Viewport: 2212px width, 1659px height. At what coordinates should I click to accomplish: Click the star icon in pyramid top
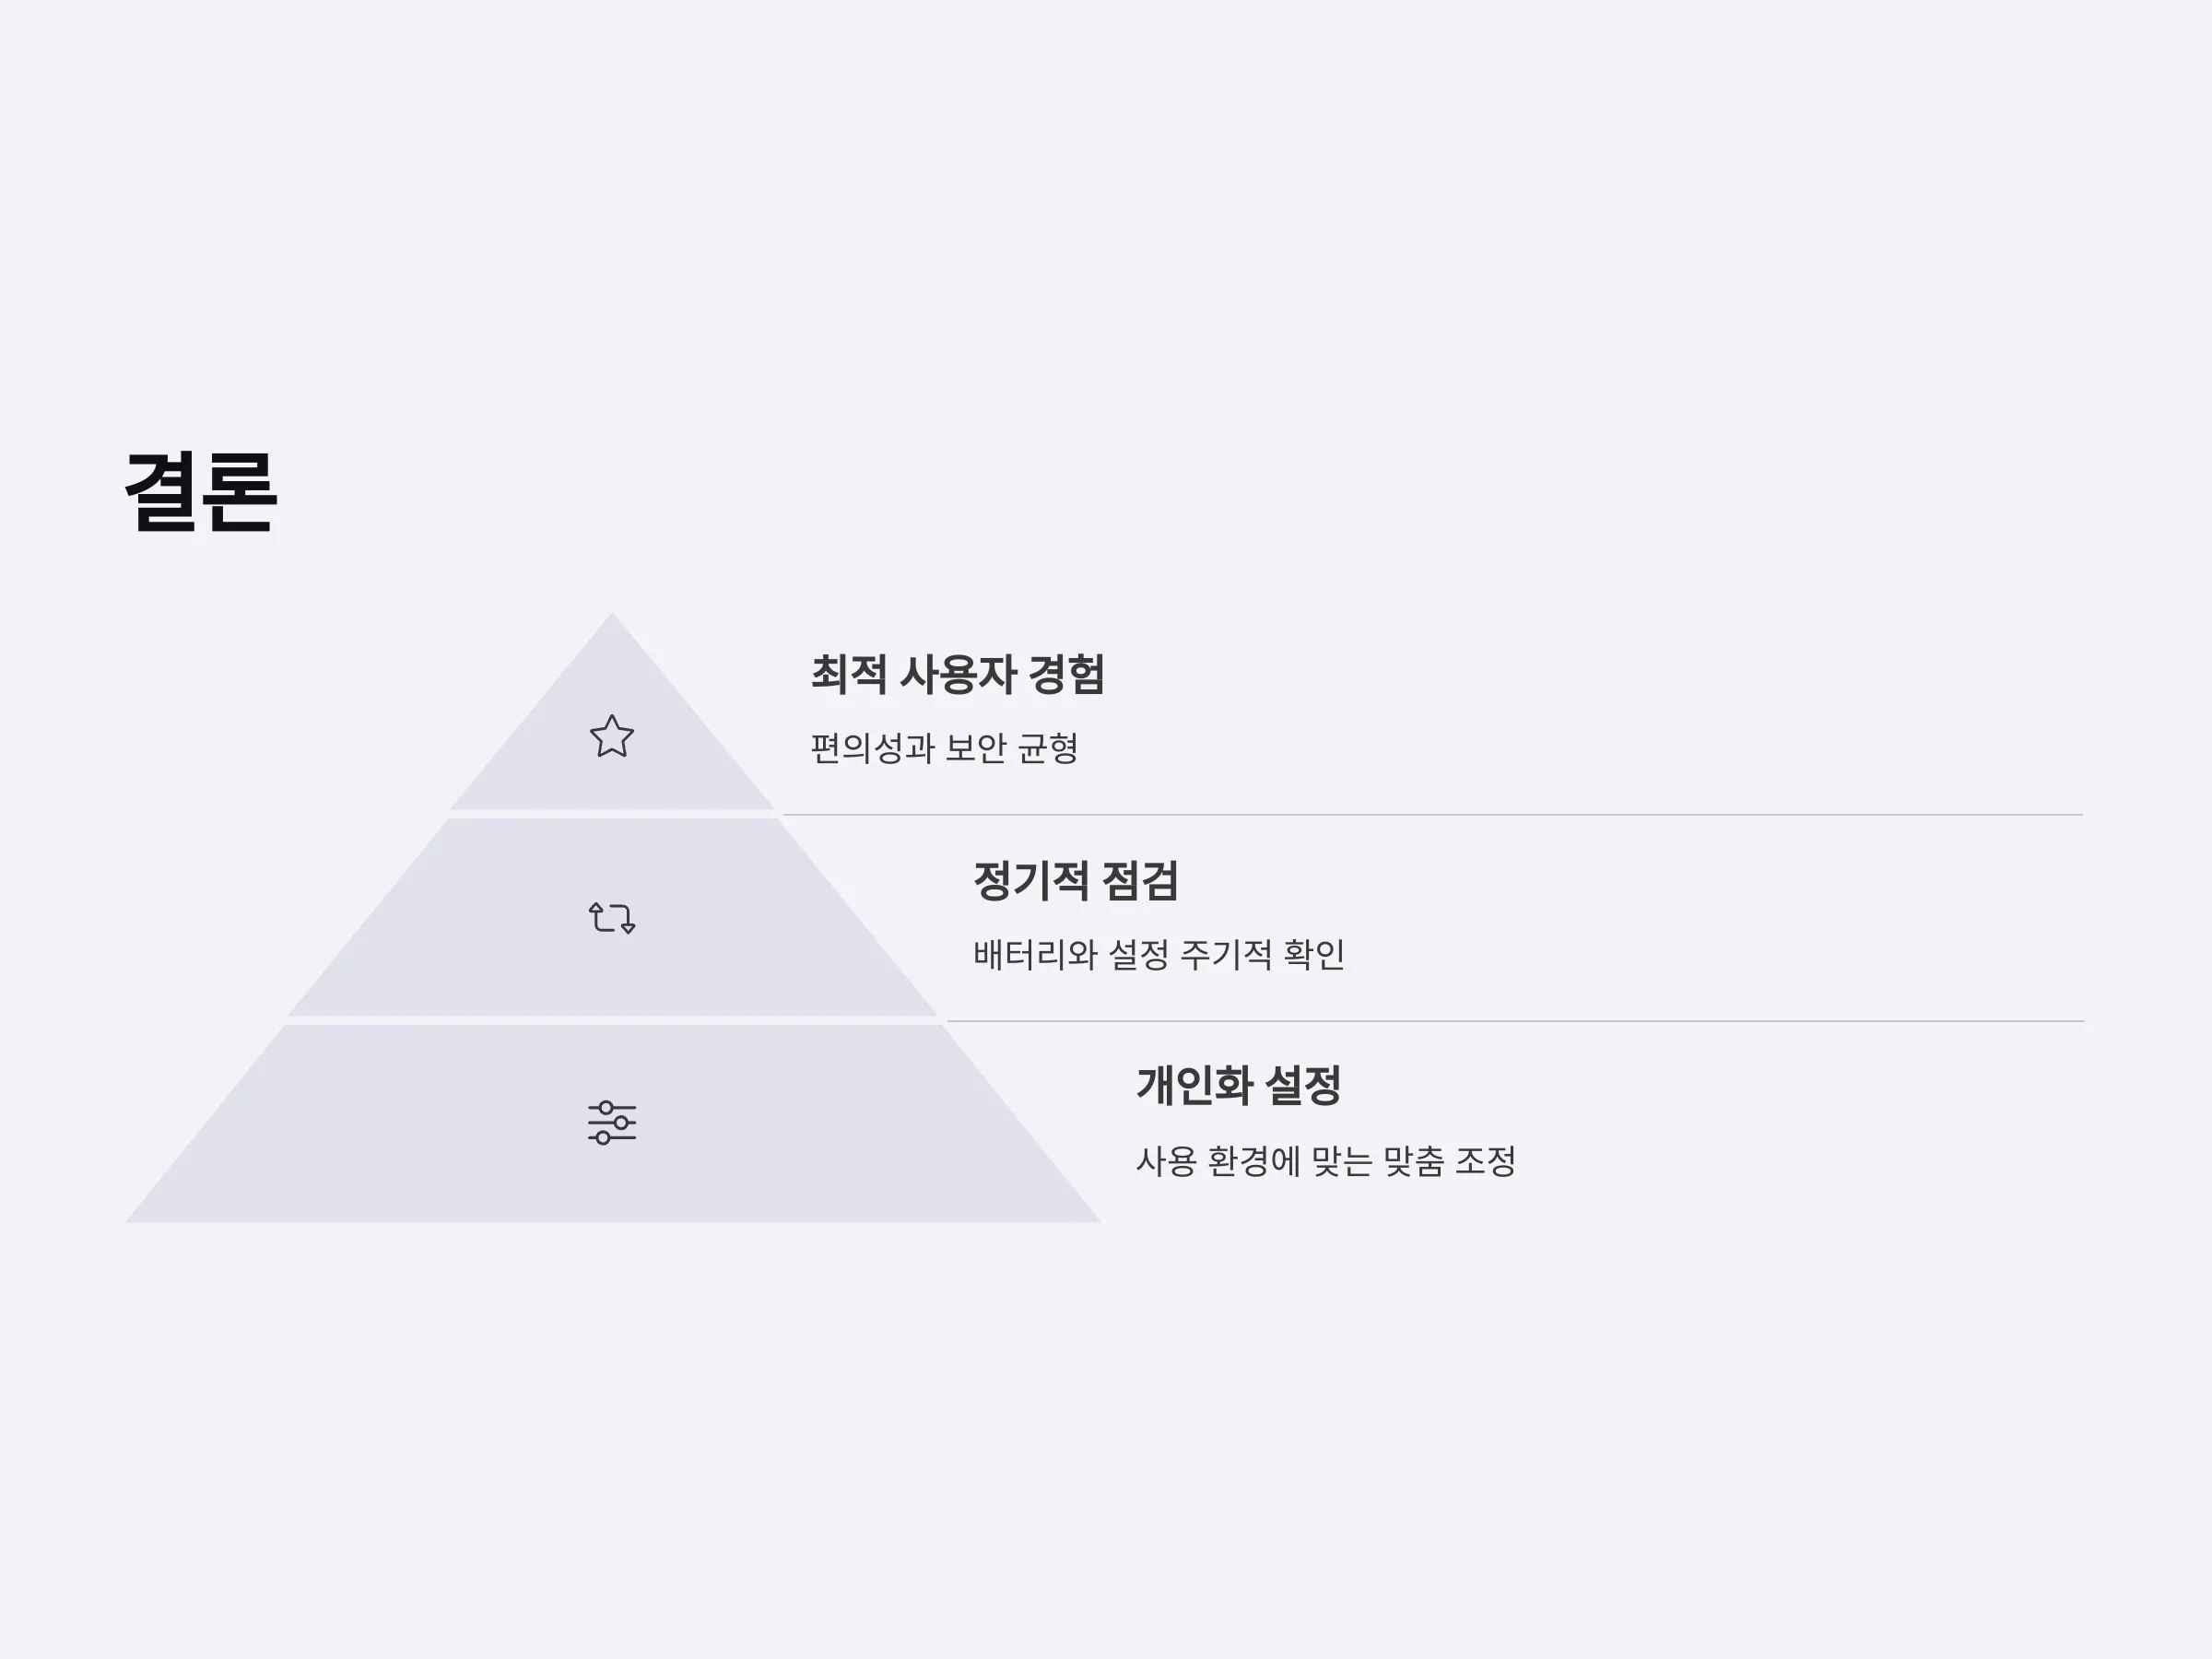[x=611, y=737]
